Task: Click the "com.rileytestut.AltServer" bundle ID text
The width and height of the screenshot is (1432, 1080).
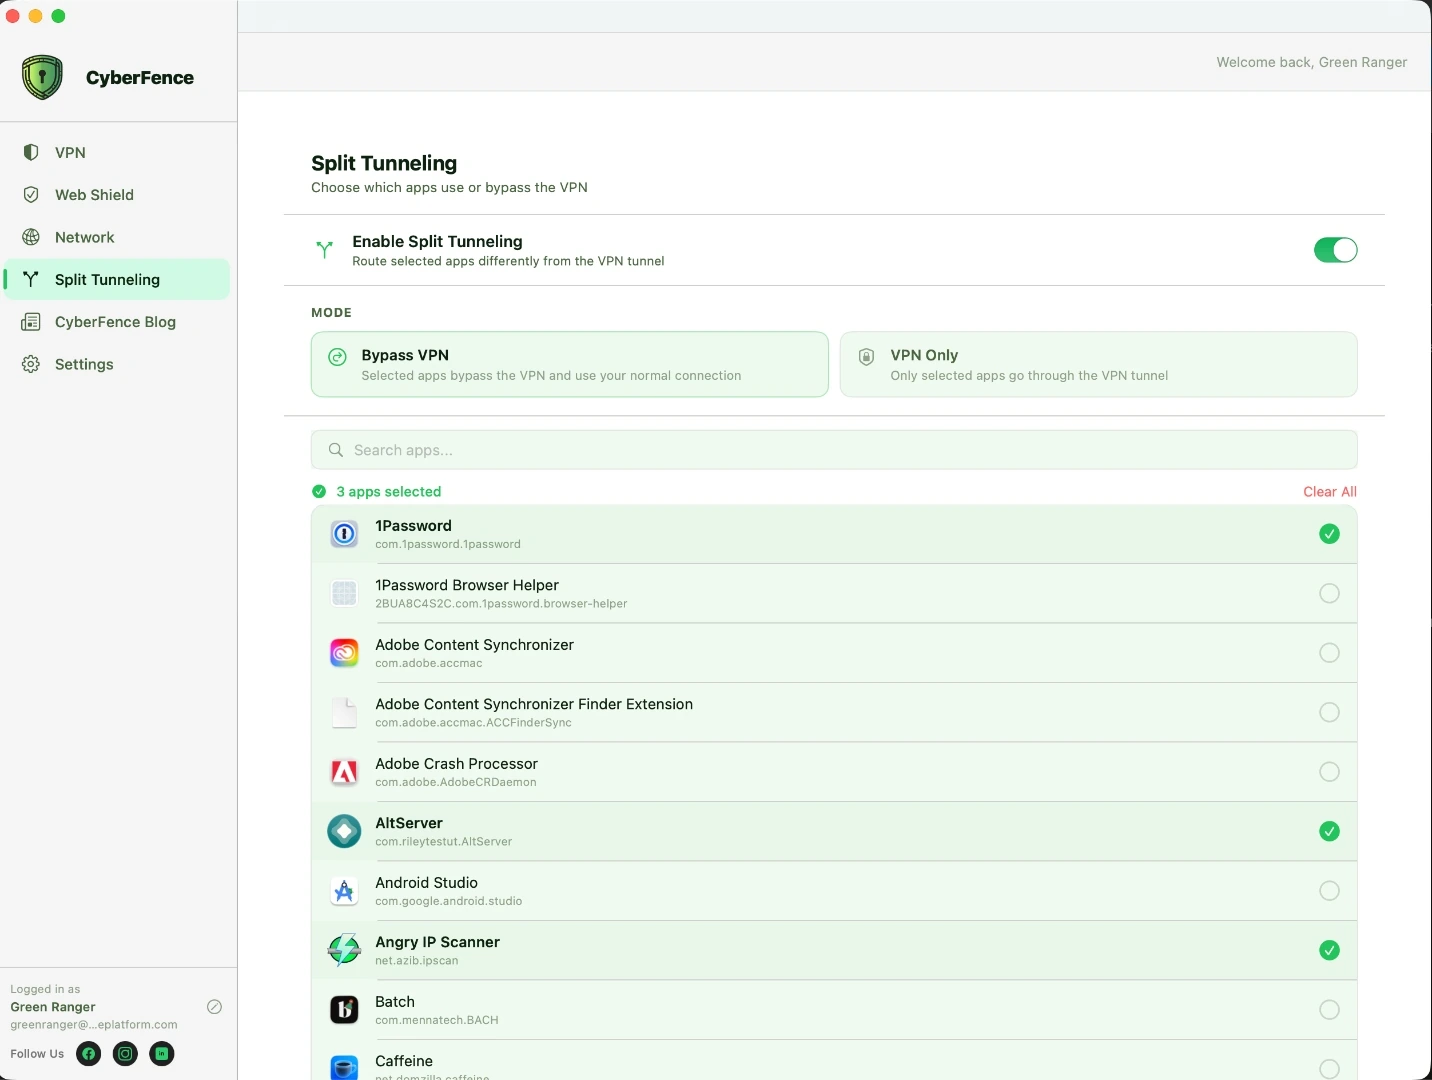Action: pos(443,842)
